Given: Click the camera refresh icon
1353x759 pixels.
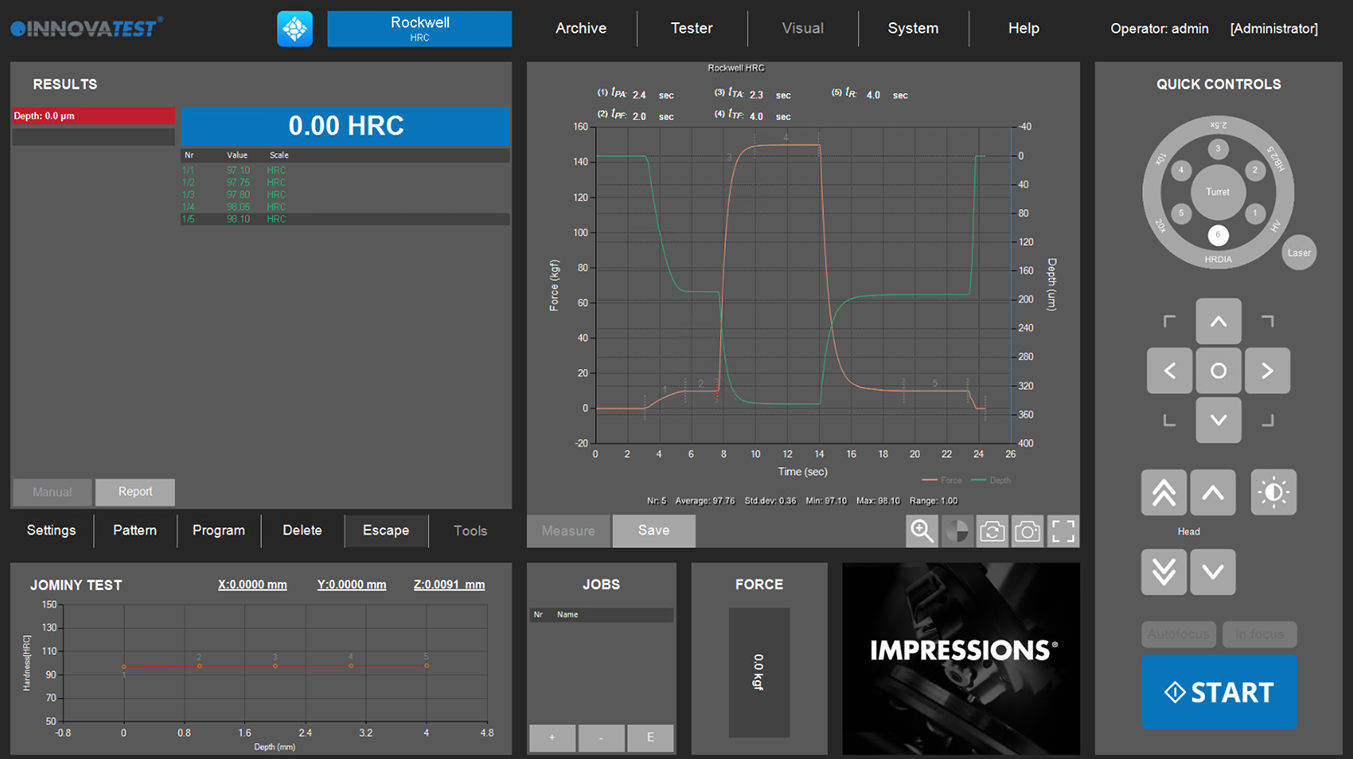Looking at the screenshot, I should 992,531.
